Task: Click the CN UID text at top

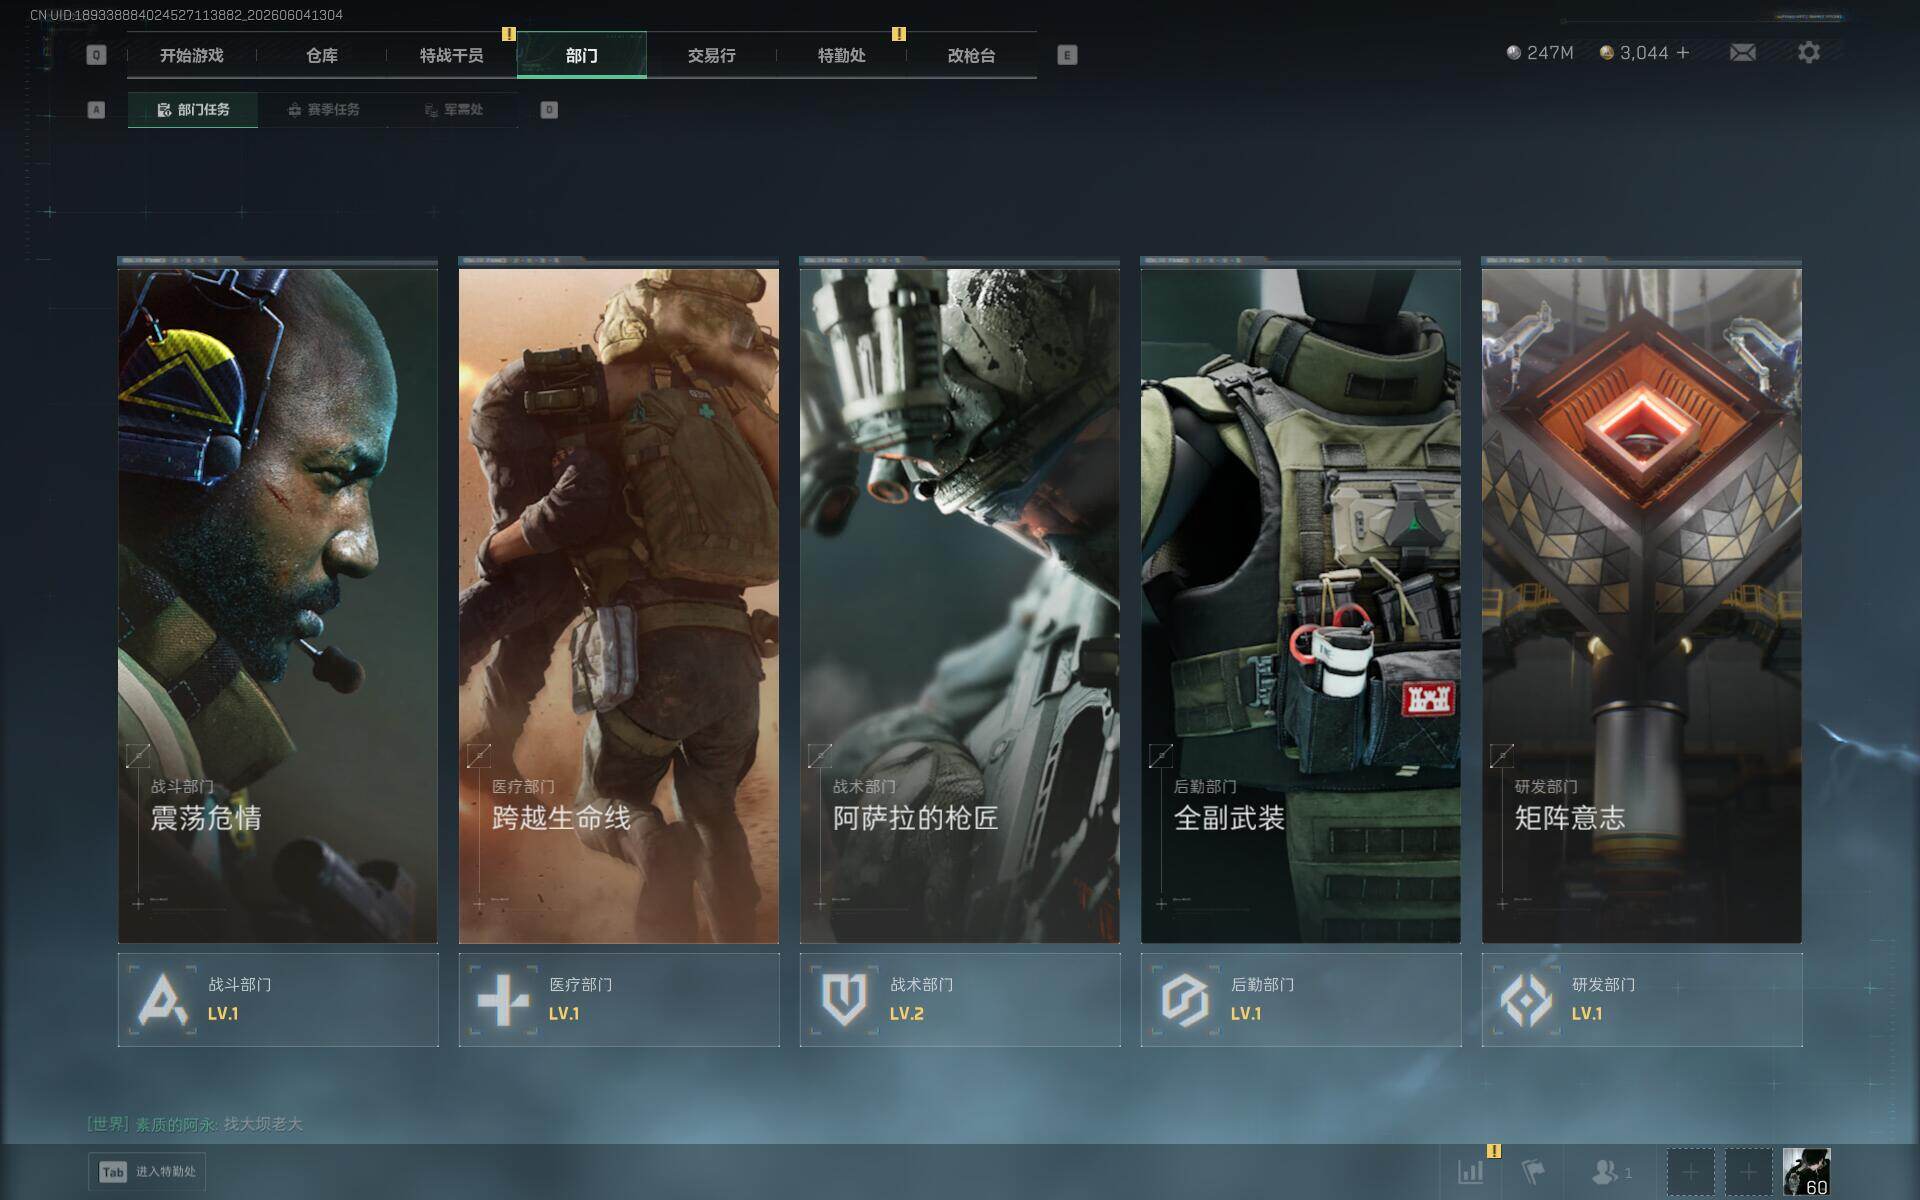Action: 186,15
